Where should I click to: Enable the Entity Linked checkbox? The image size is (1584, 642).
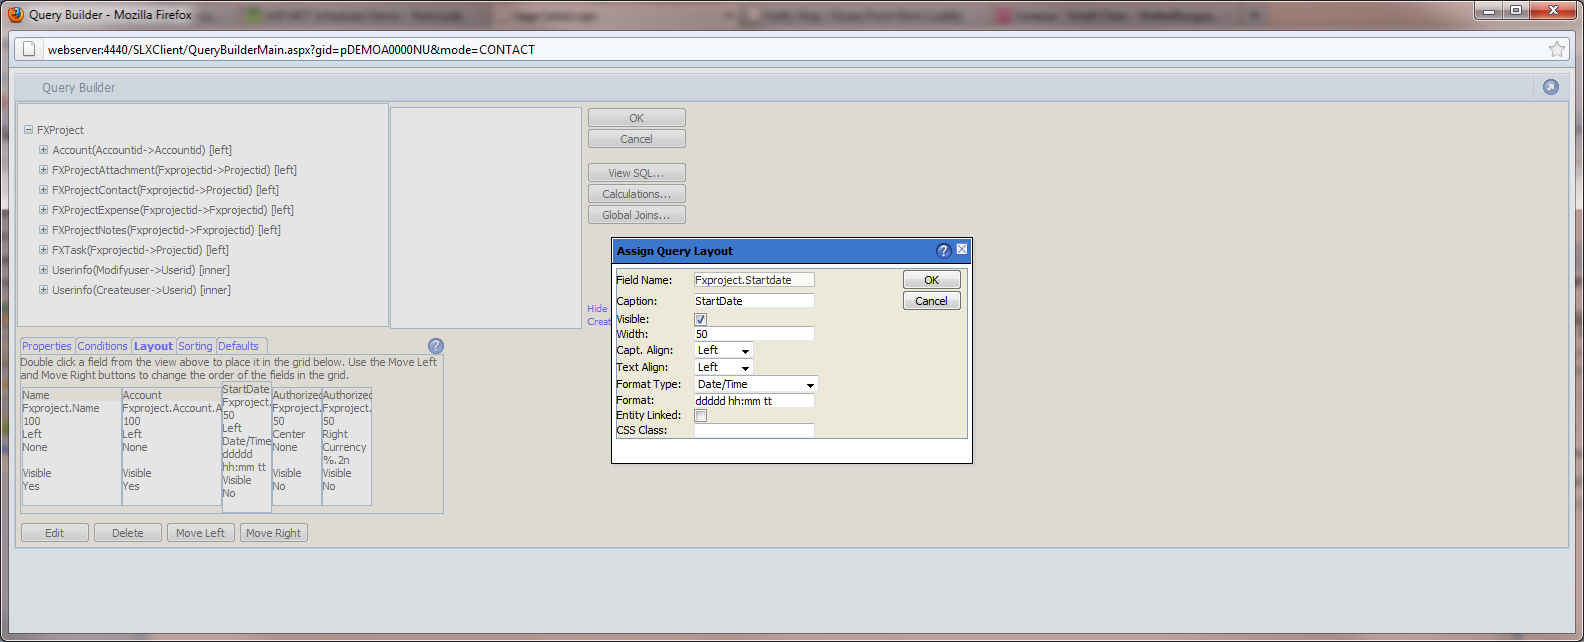[x=701, y=416]
